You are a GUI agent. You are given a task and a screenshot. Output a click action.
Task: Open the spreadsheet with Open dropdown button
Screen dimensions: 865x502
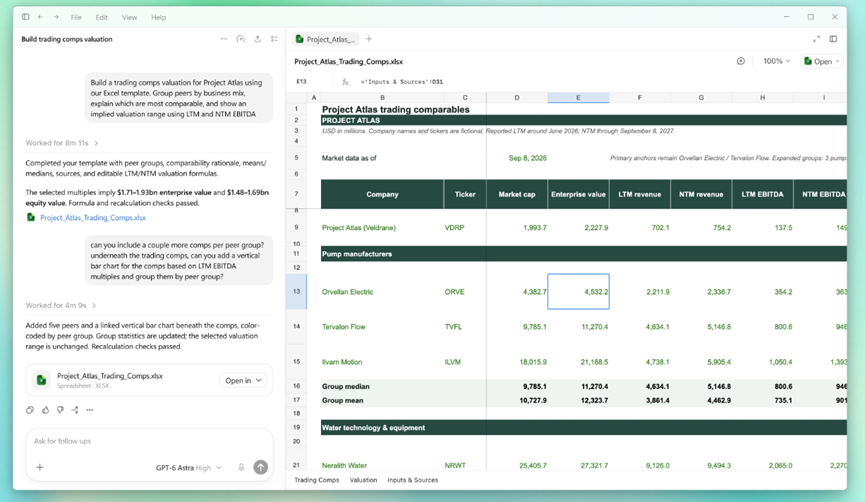pos(822,61)
